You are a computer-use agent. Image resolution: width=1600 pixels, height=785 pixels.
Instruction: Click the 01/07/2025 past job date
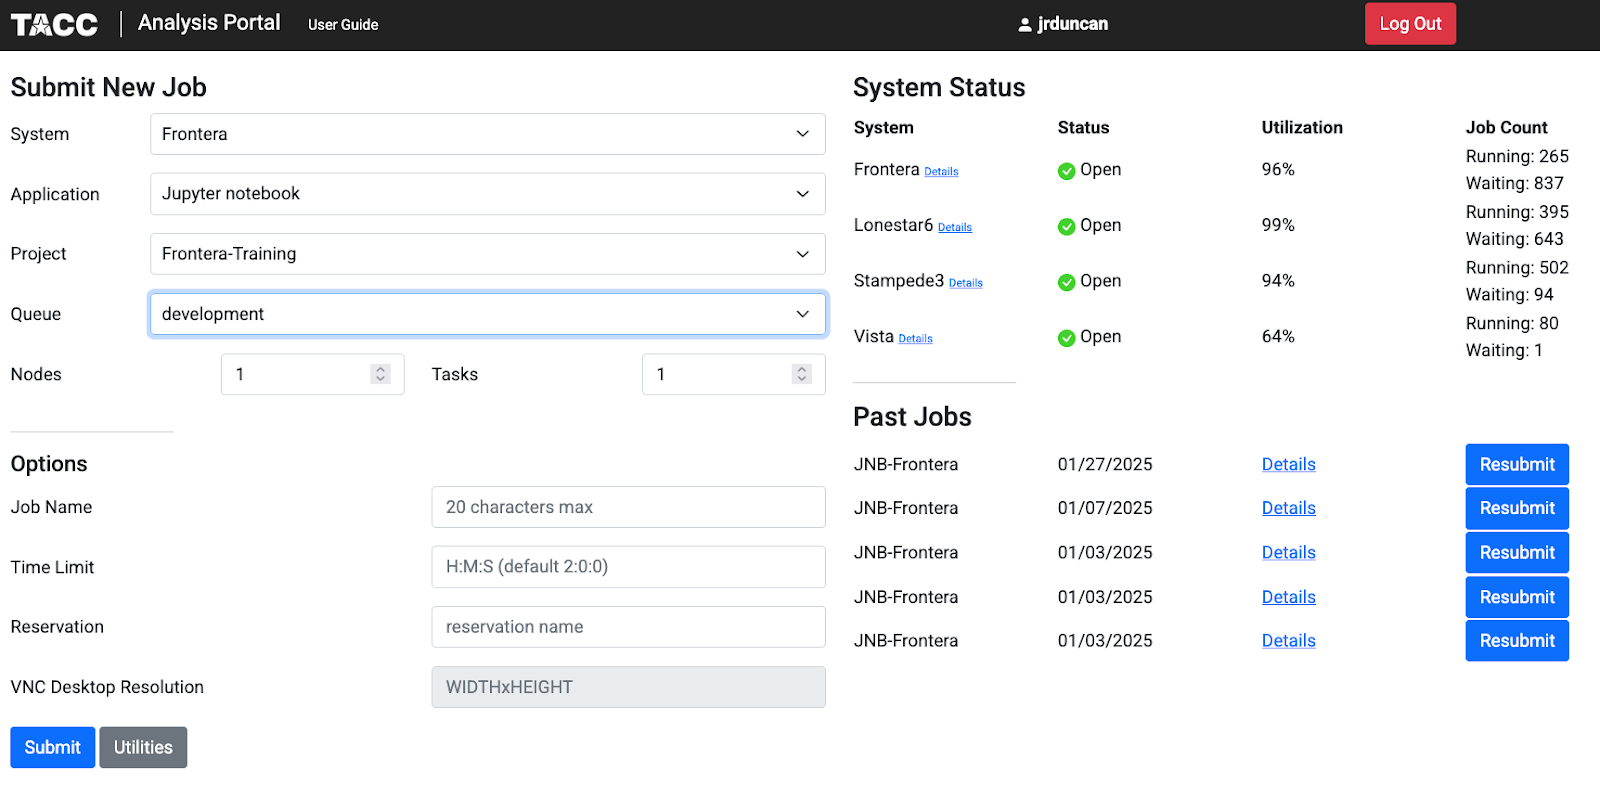[1105, 508]
